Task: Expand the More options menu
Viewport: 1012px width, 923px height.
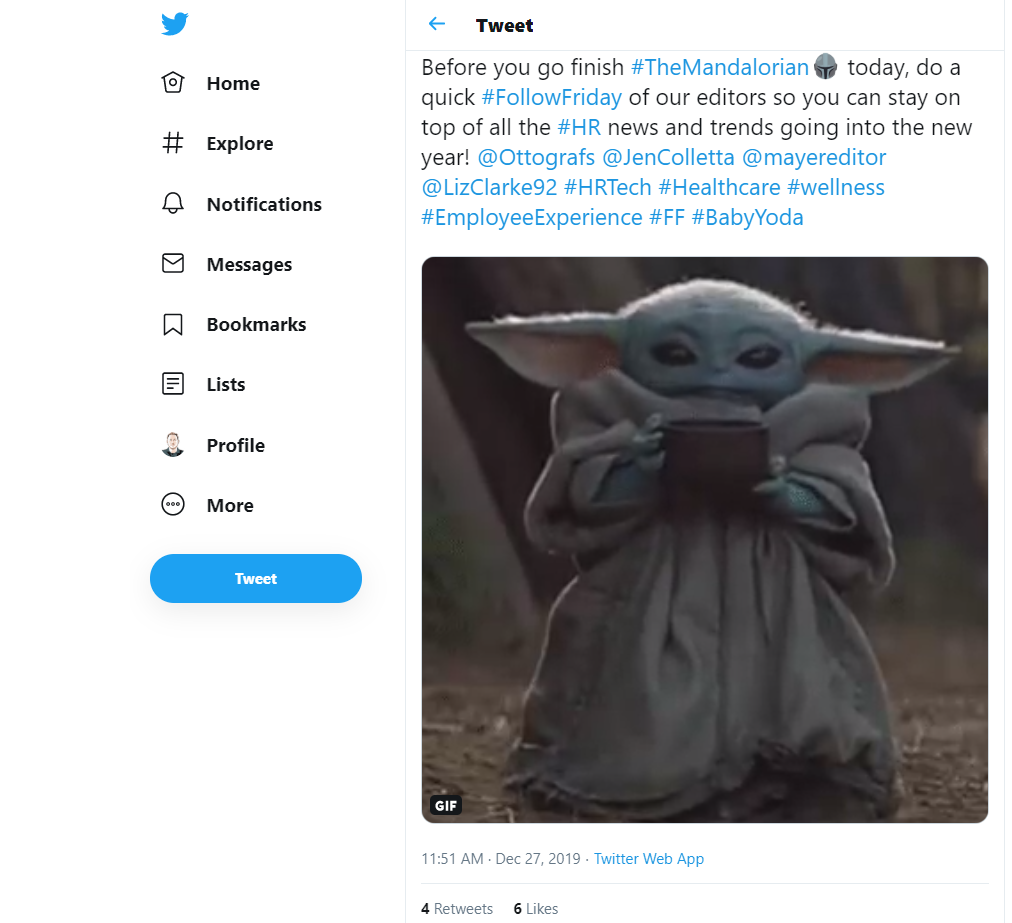Action: (x=173, y=505)
